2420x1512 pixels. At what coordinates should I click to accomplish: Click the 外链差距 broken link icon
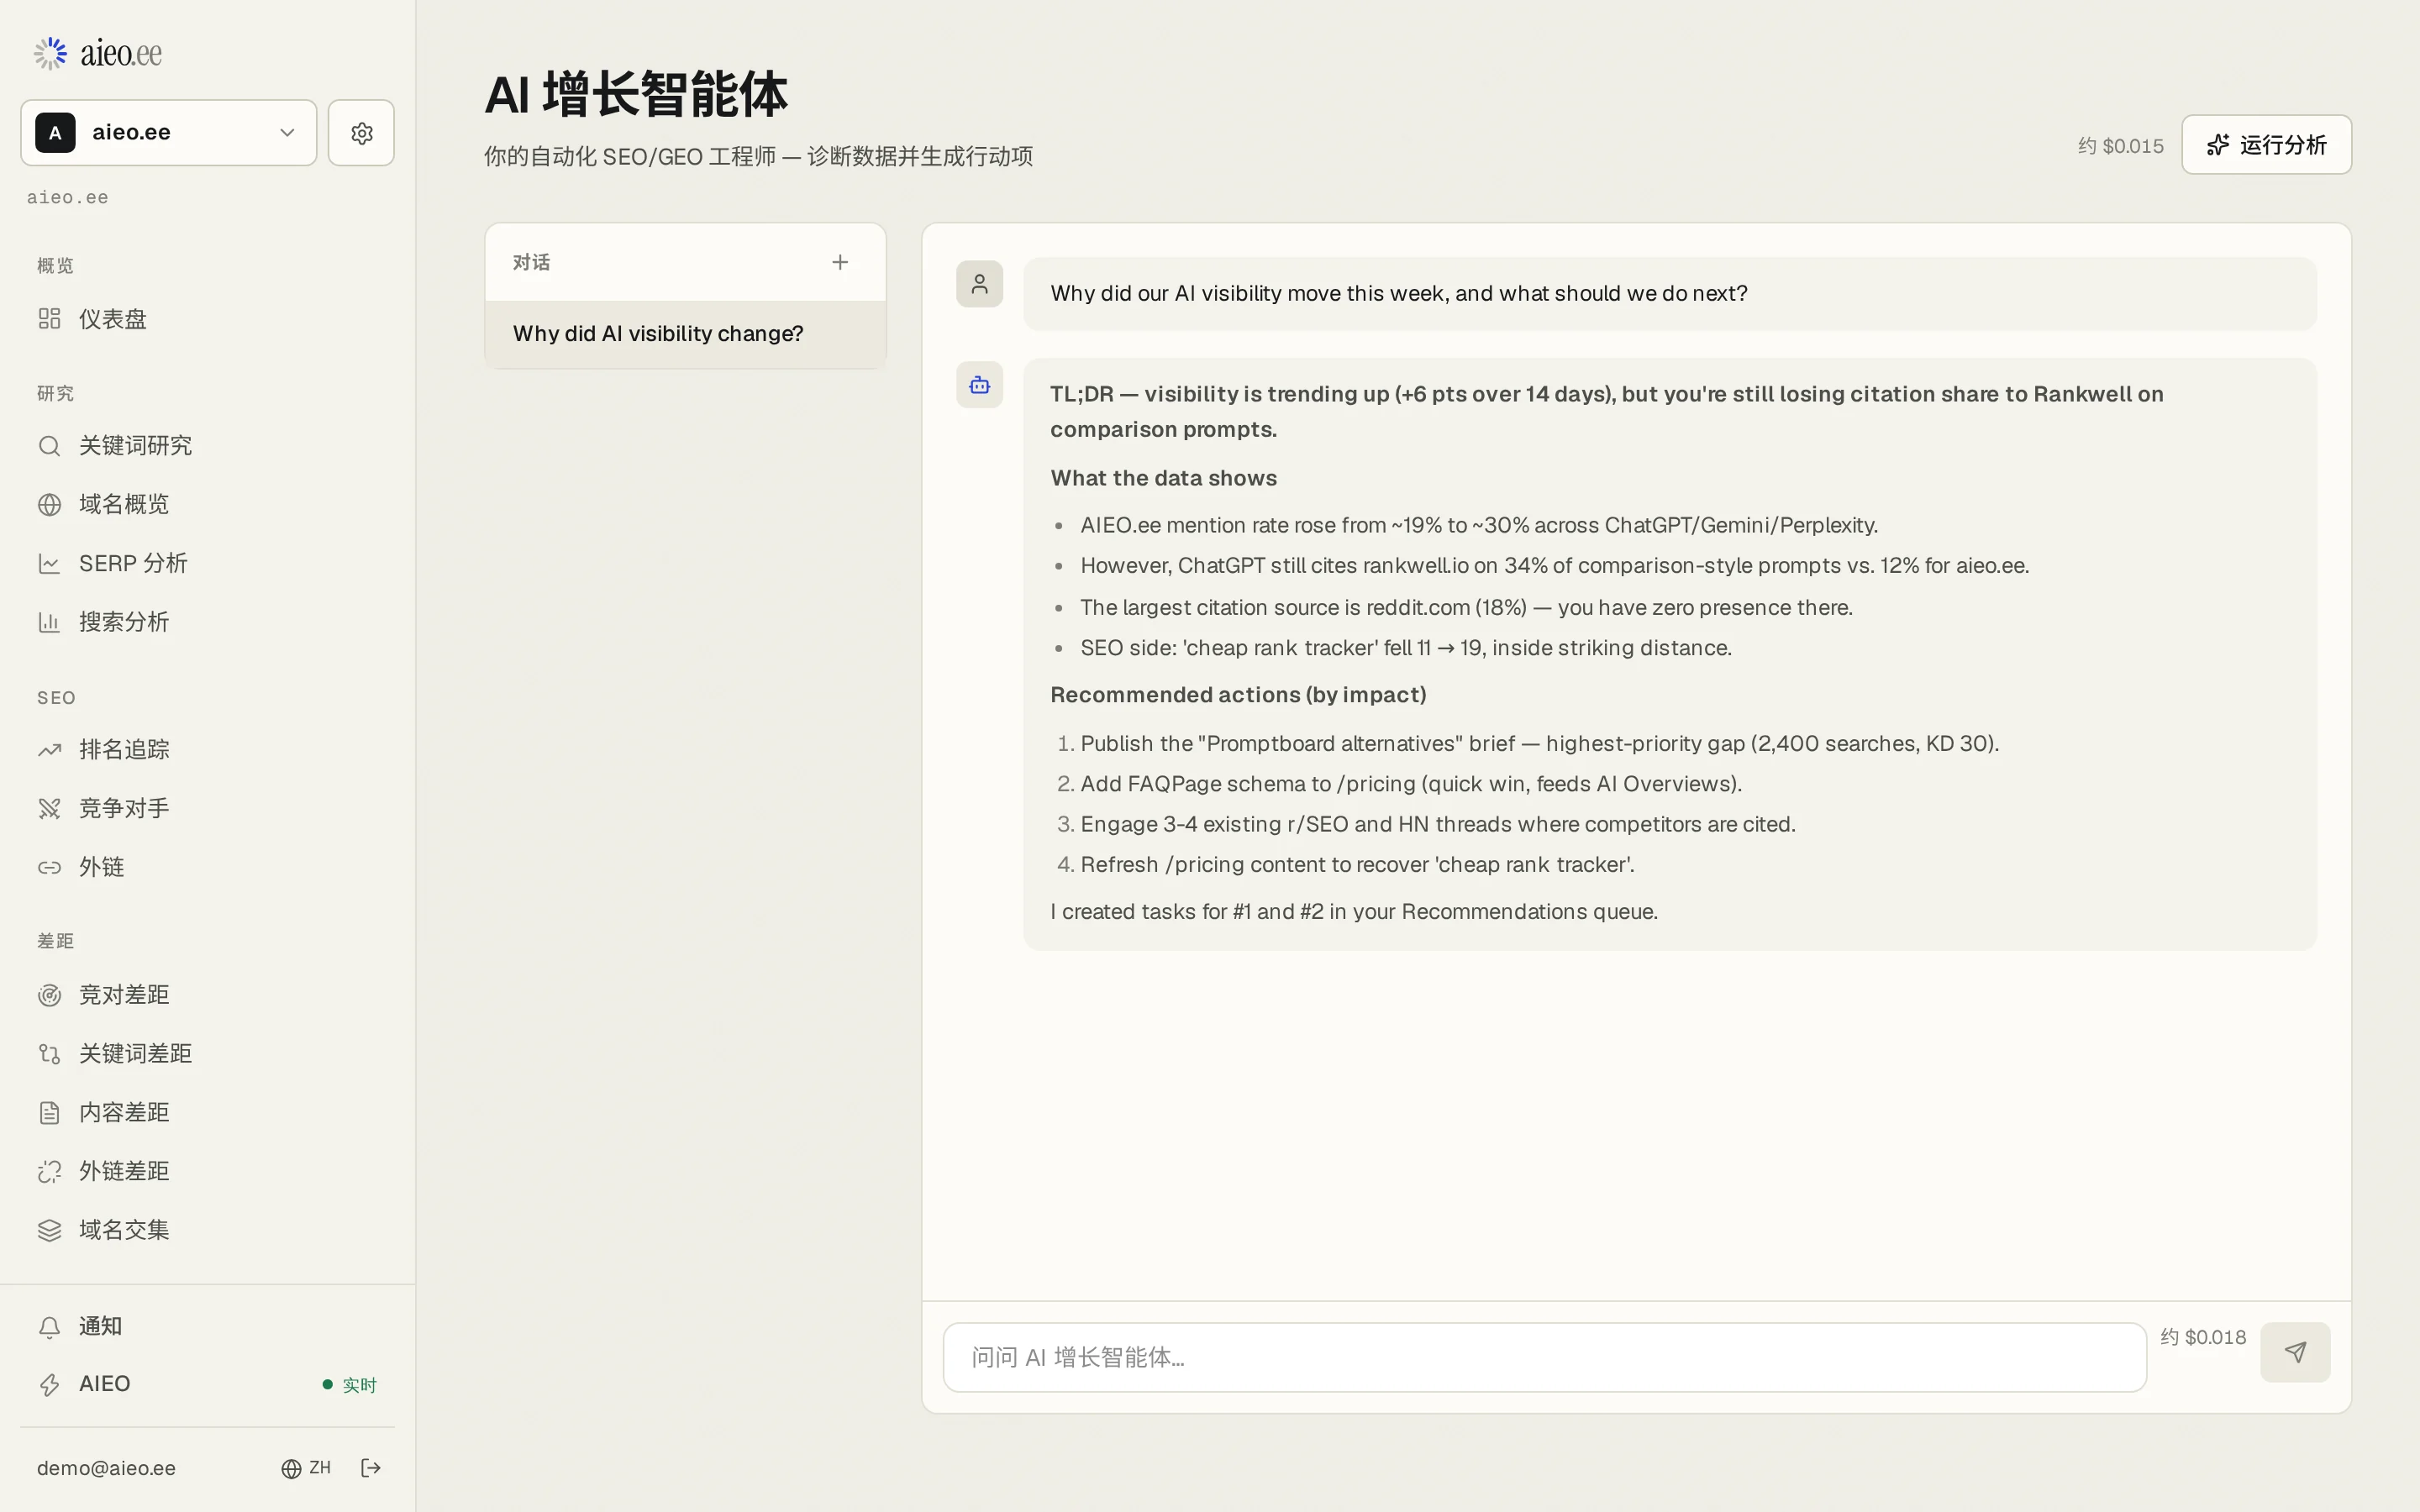click(x=49, y=1171)
